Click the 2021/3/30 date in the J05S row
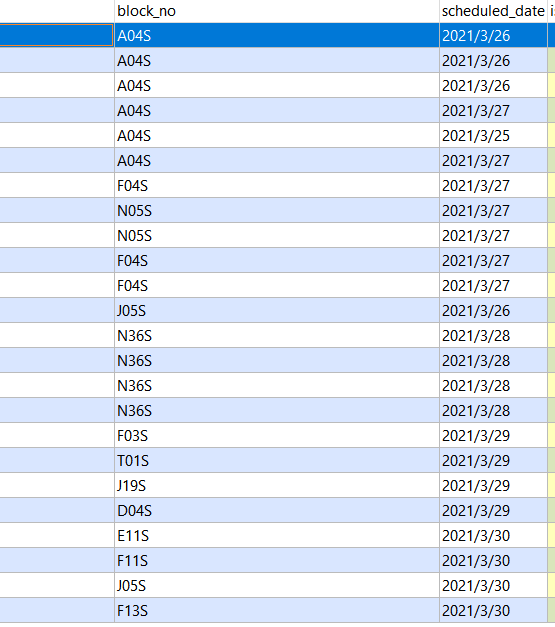Screen dimensions: 555x627 493,585
